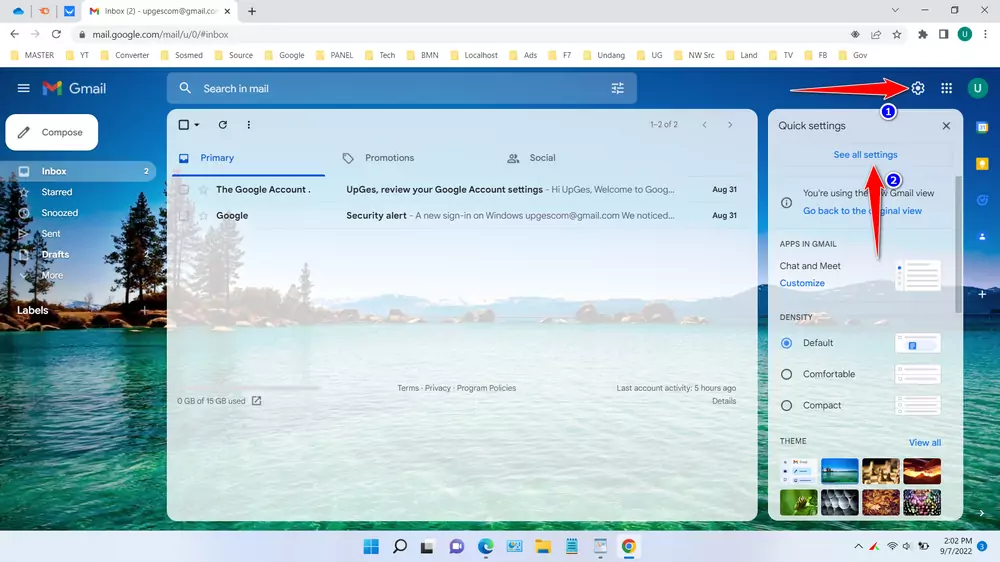Open the Inbox folder
The height and width of the screenshot is (562, 1000).
[79, 171]
